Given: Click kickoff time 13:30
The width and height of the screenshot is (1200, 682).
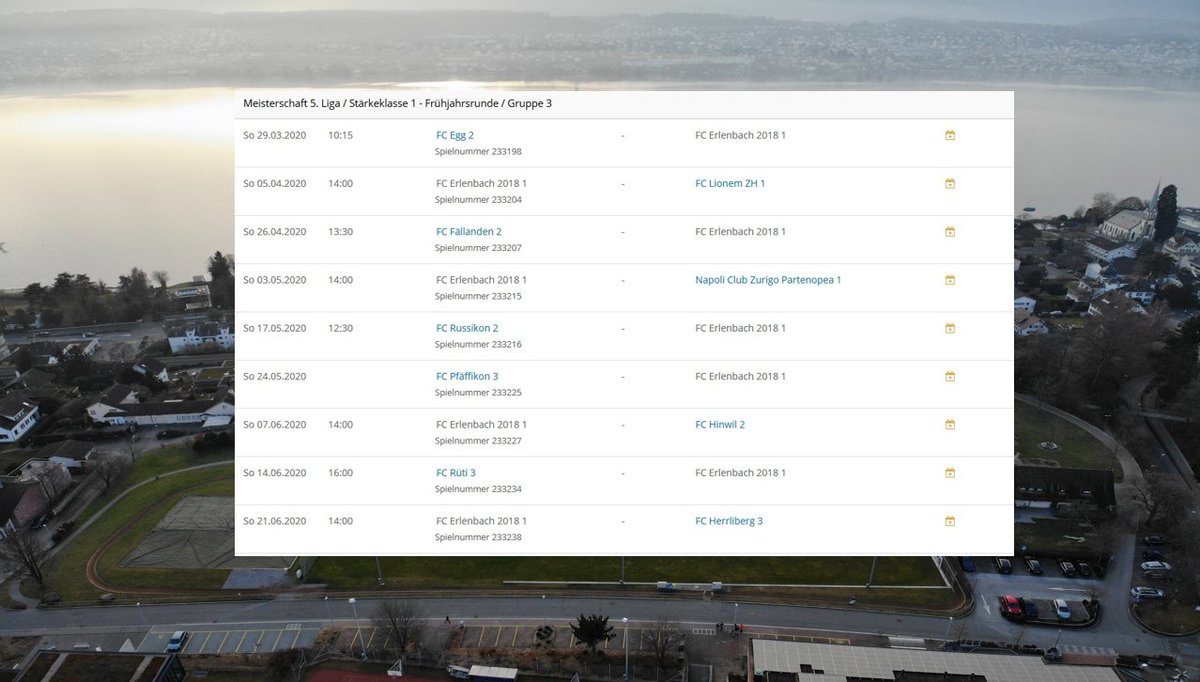Looking at the screenshot, I should 340,231.
